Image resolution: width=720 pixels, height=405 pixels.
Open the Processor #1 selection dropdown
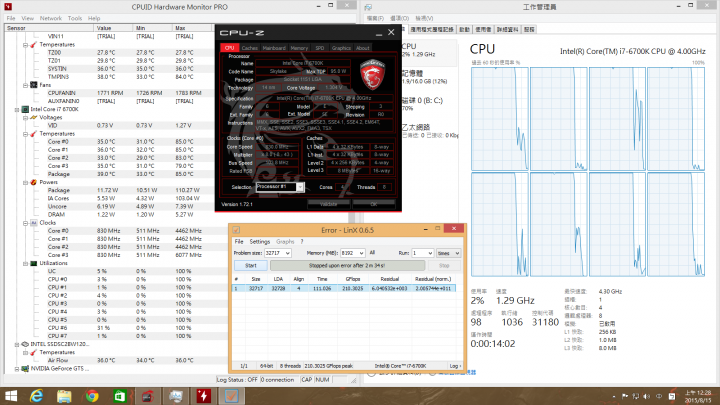click(x=300, y=187)
